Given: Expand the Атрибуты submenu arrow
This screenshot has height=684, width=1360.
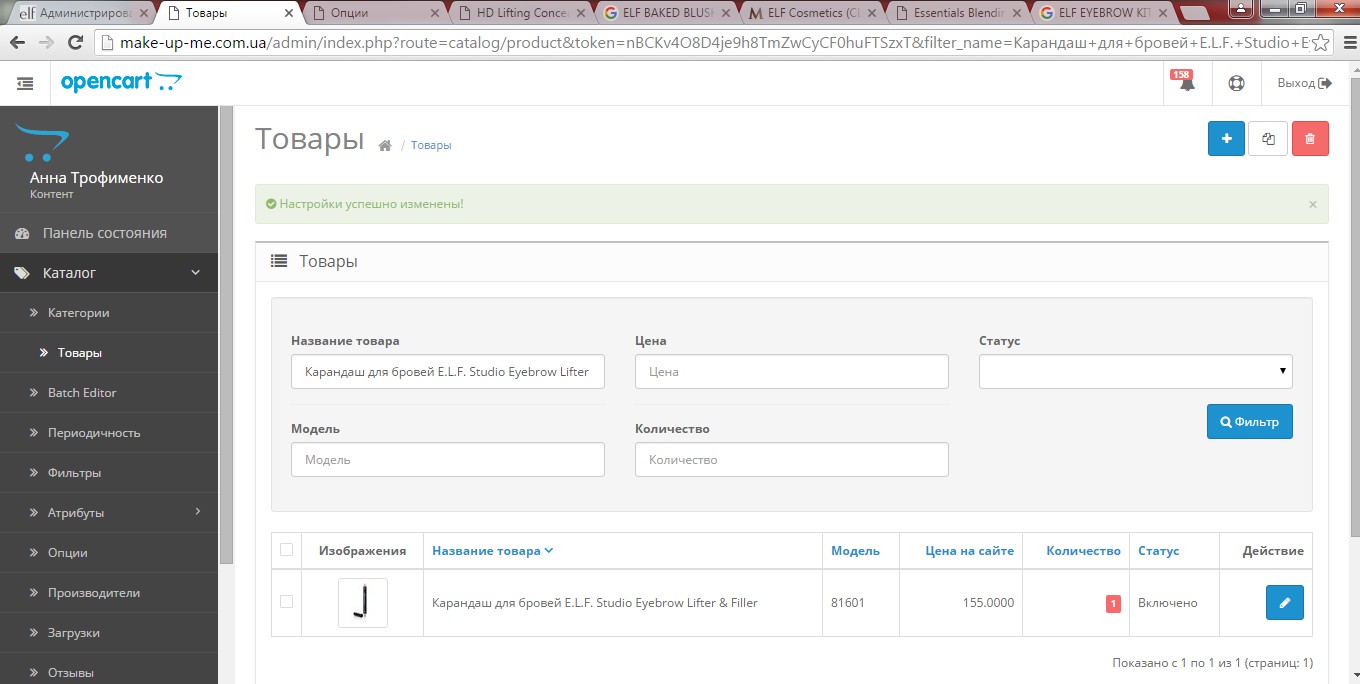Looking at the screenshot, I should [x=198, y=512].
